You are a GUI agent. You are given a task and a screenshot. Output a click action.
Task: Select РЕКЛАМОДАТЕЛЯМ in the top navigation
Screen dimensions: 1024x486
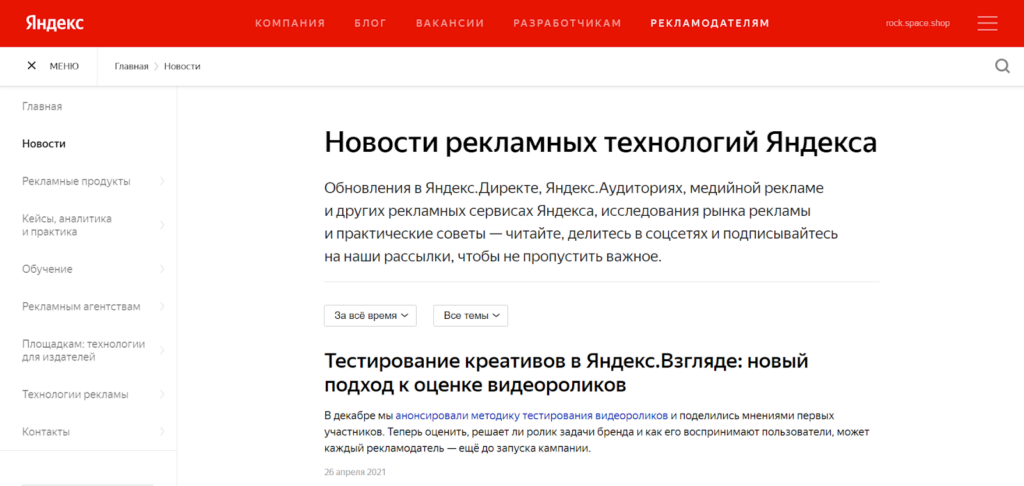pos(710,24)
